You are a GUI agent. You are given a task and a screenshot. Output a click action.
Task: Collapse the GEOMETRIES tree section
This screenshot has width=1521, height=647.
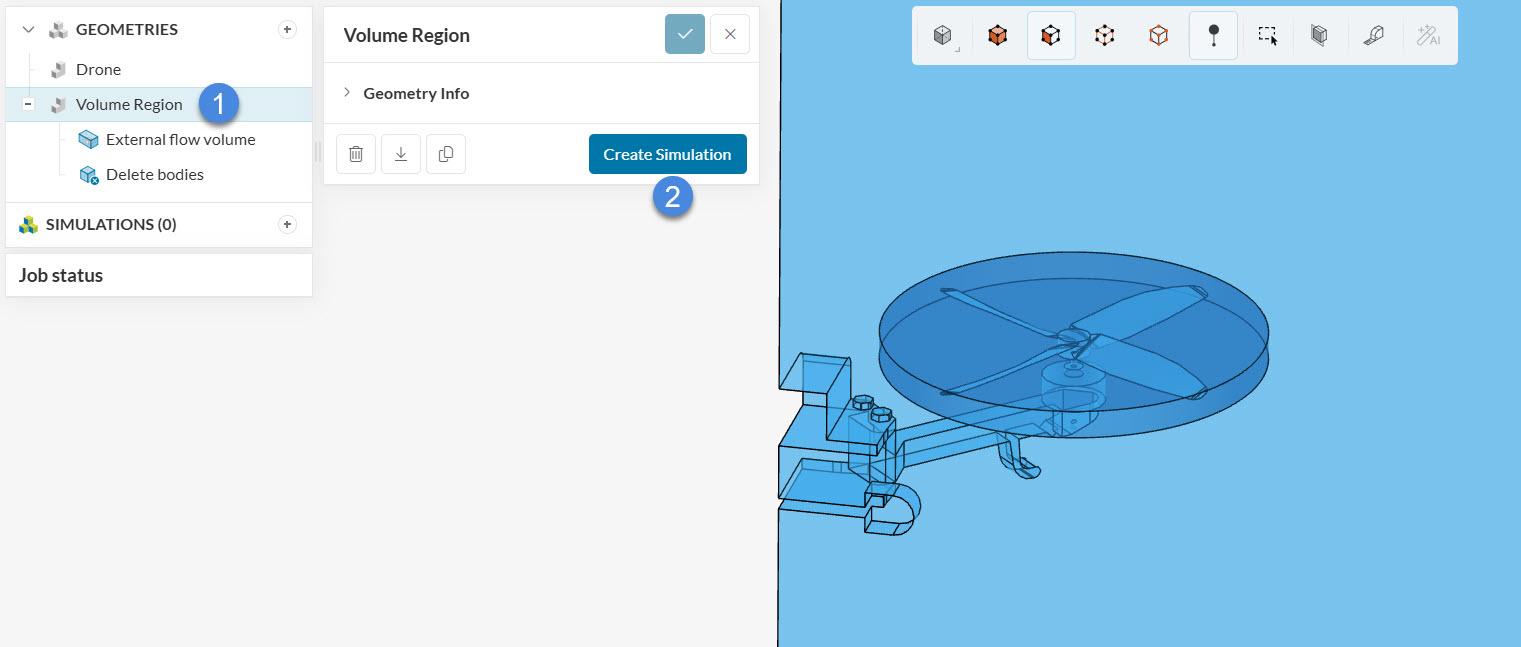point(28,29)
